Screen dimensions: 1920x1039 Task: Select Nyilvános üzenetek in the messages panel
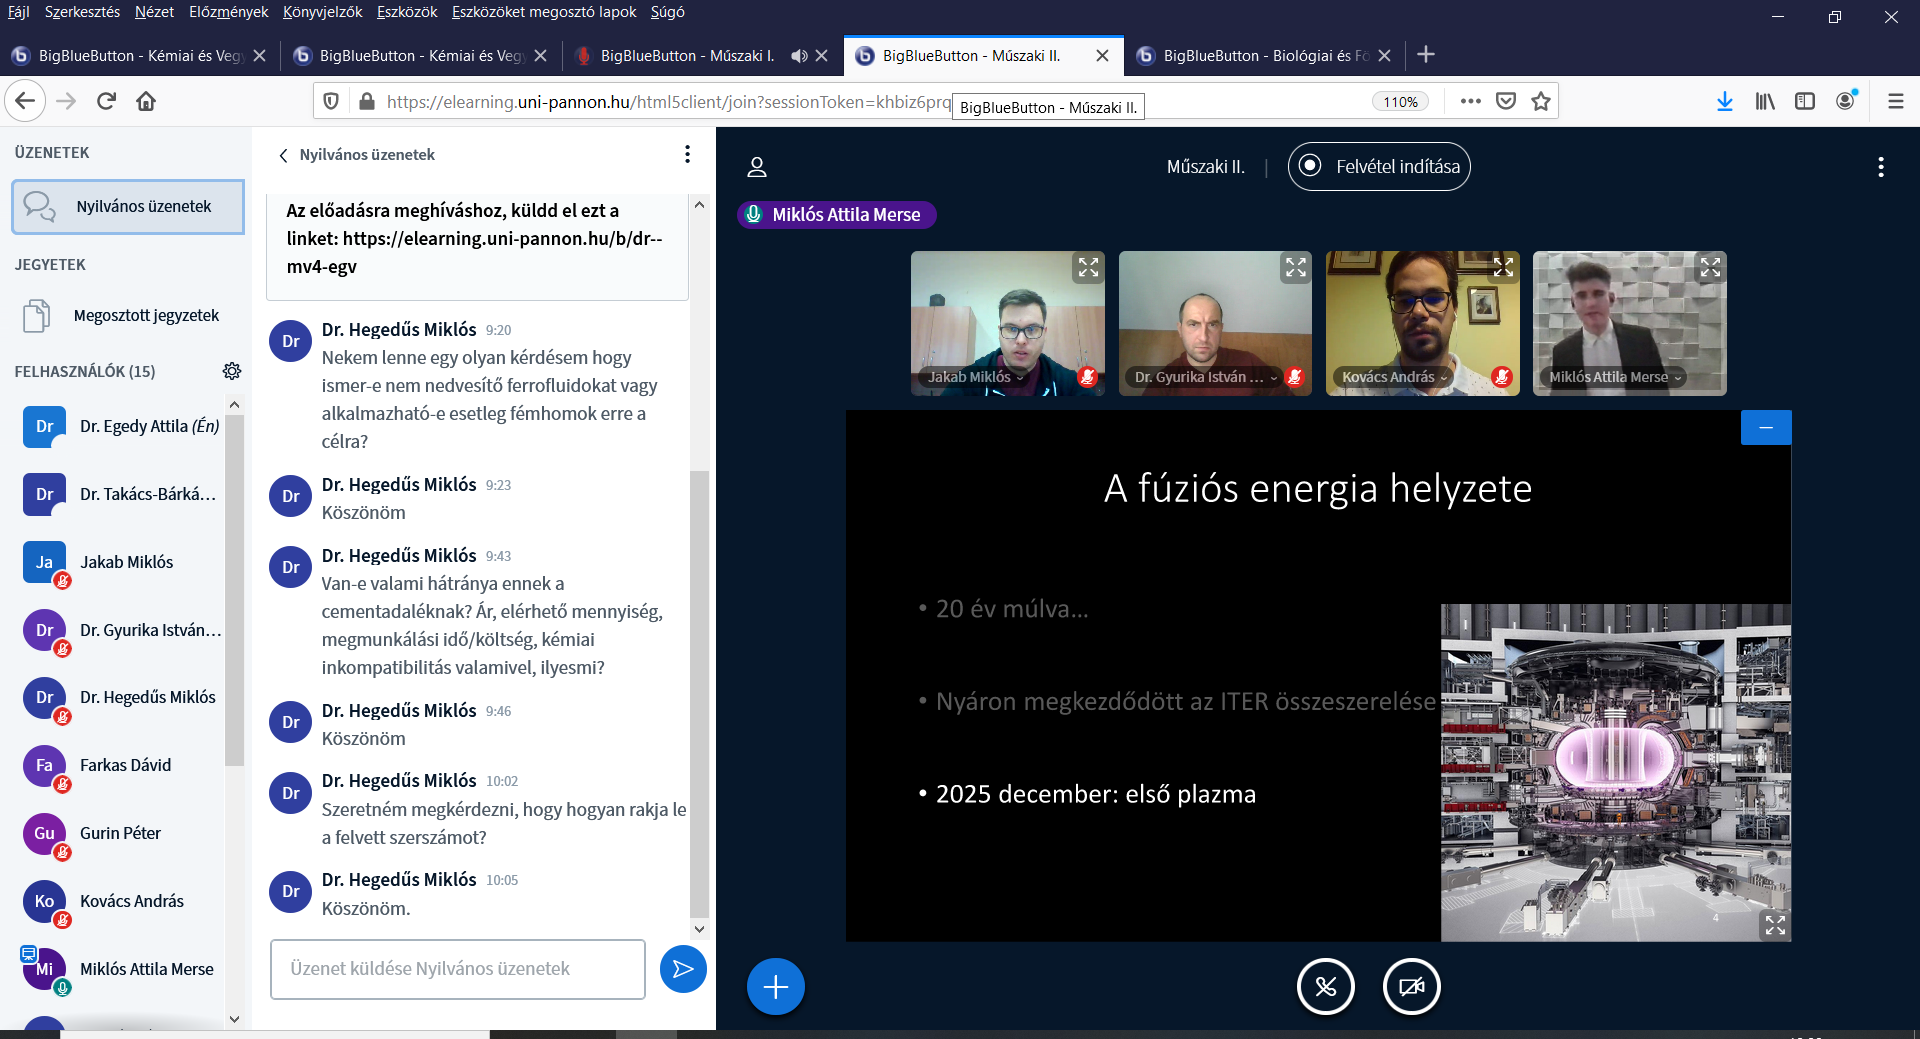click(128, 207)
